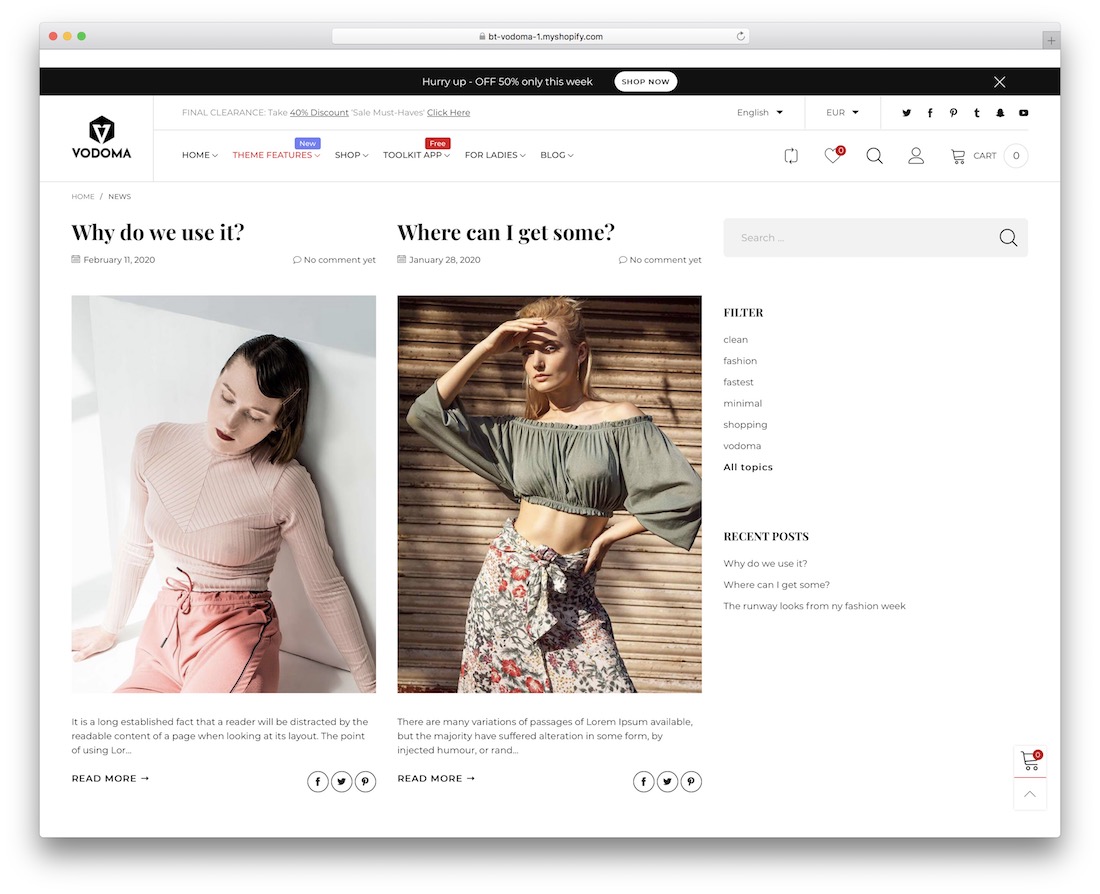Dismiss the promo banner with X

[x=999, y=82]
